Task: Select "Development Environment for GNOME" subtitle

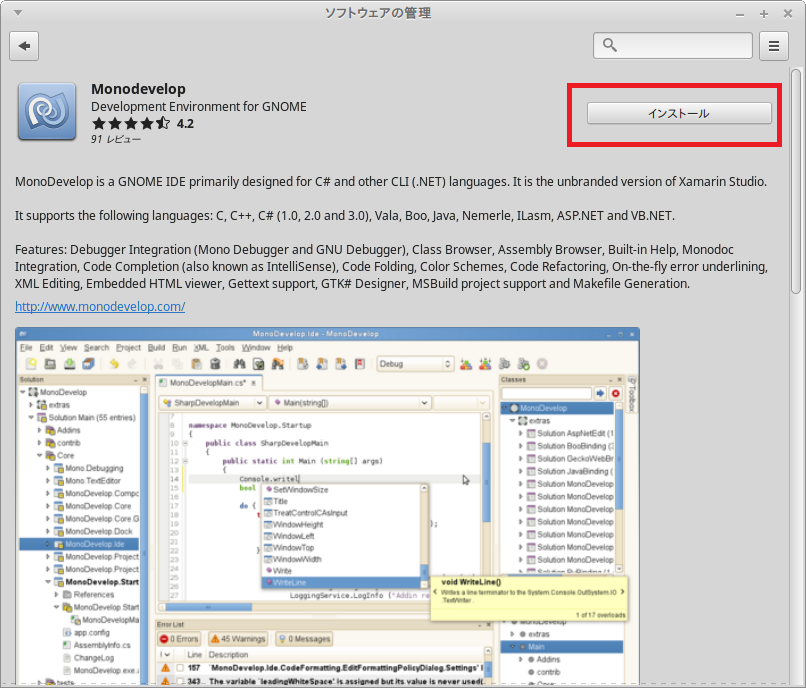Action: [199, 106]
